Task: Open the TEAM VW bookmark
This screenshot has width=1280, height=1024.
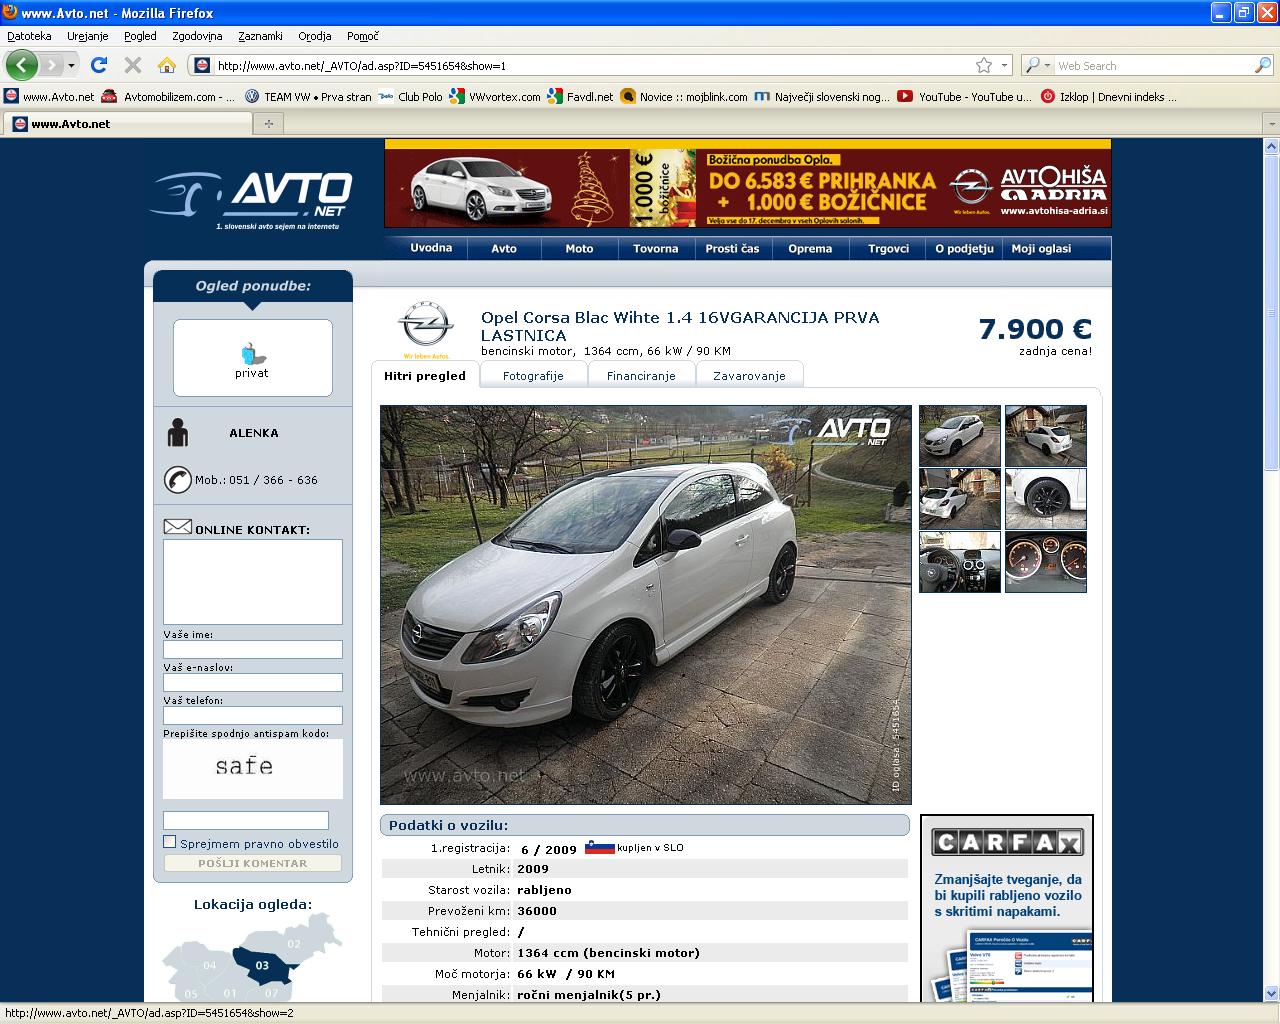Action: point(308,97)
